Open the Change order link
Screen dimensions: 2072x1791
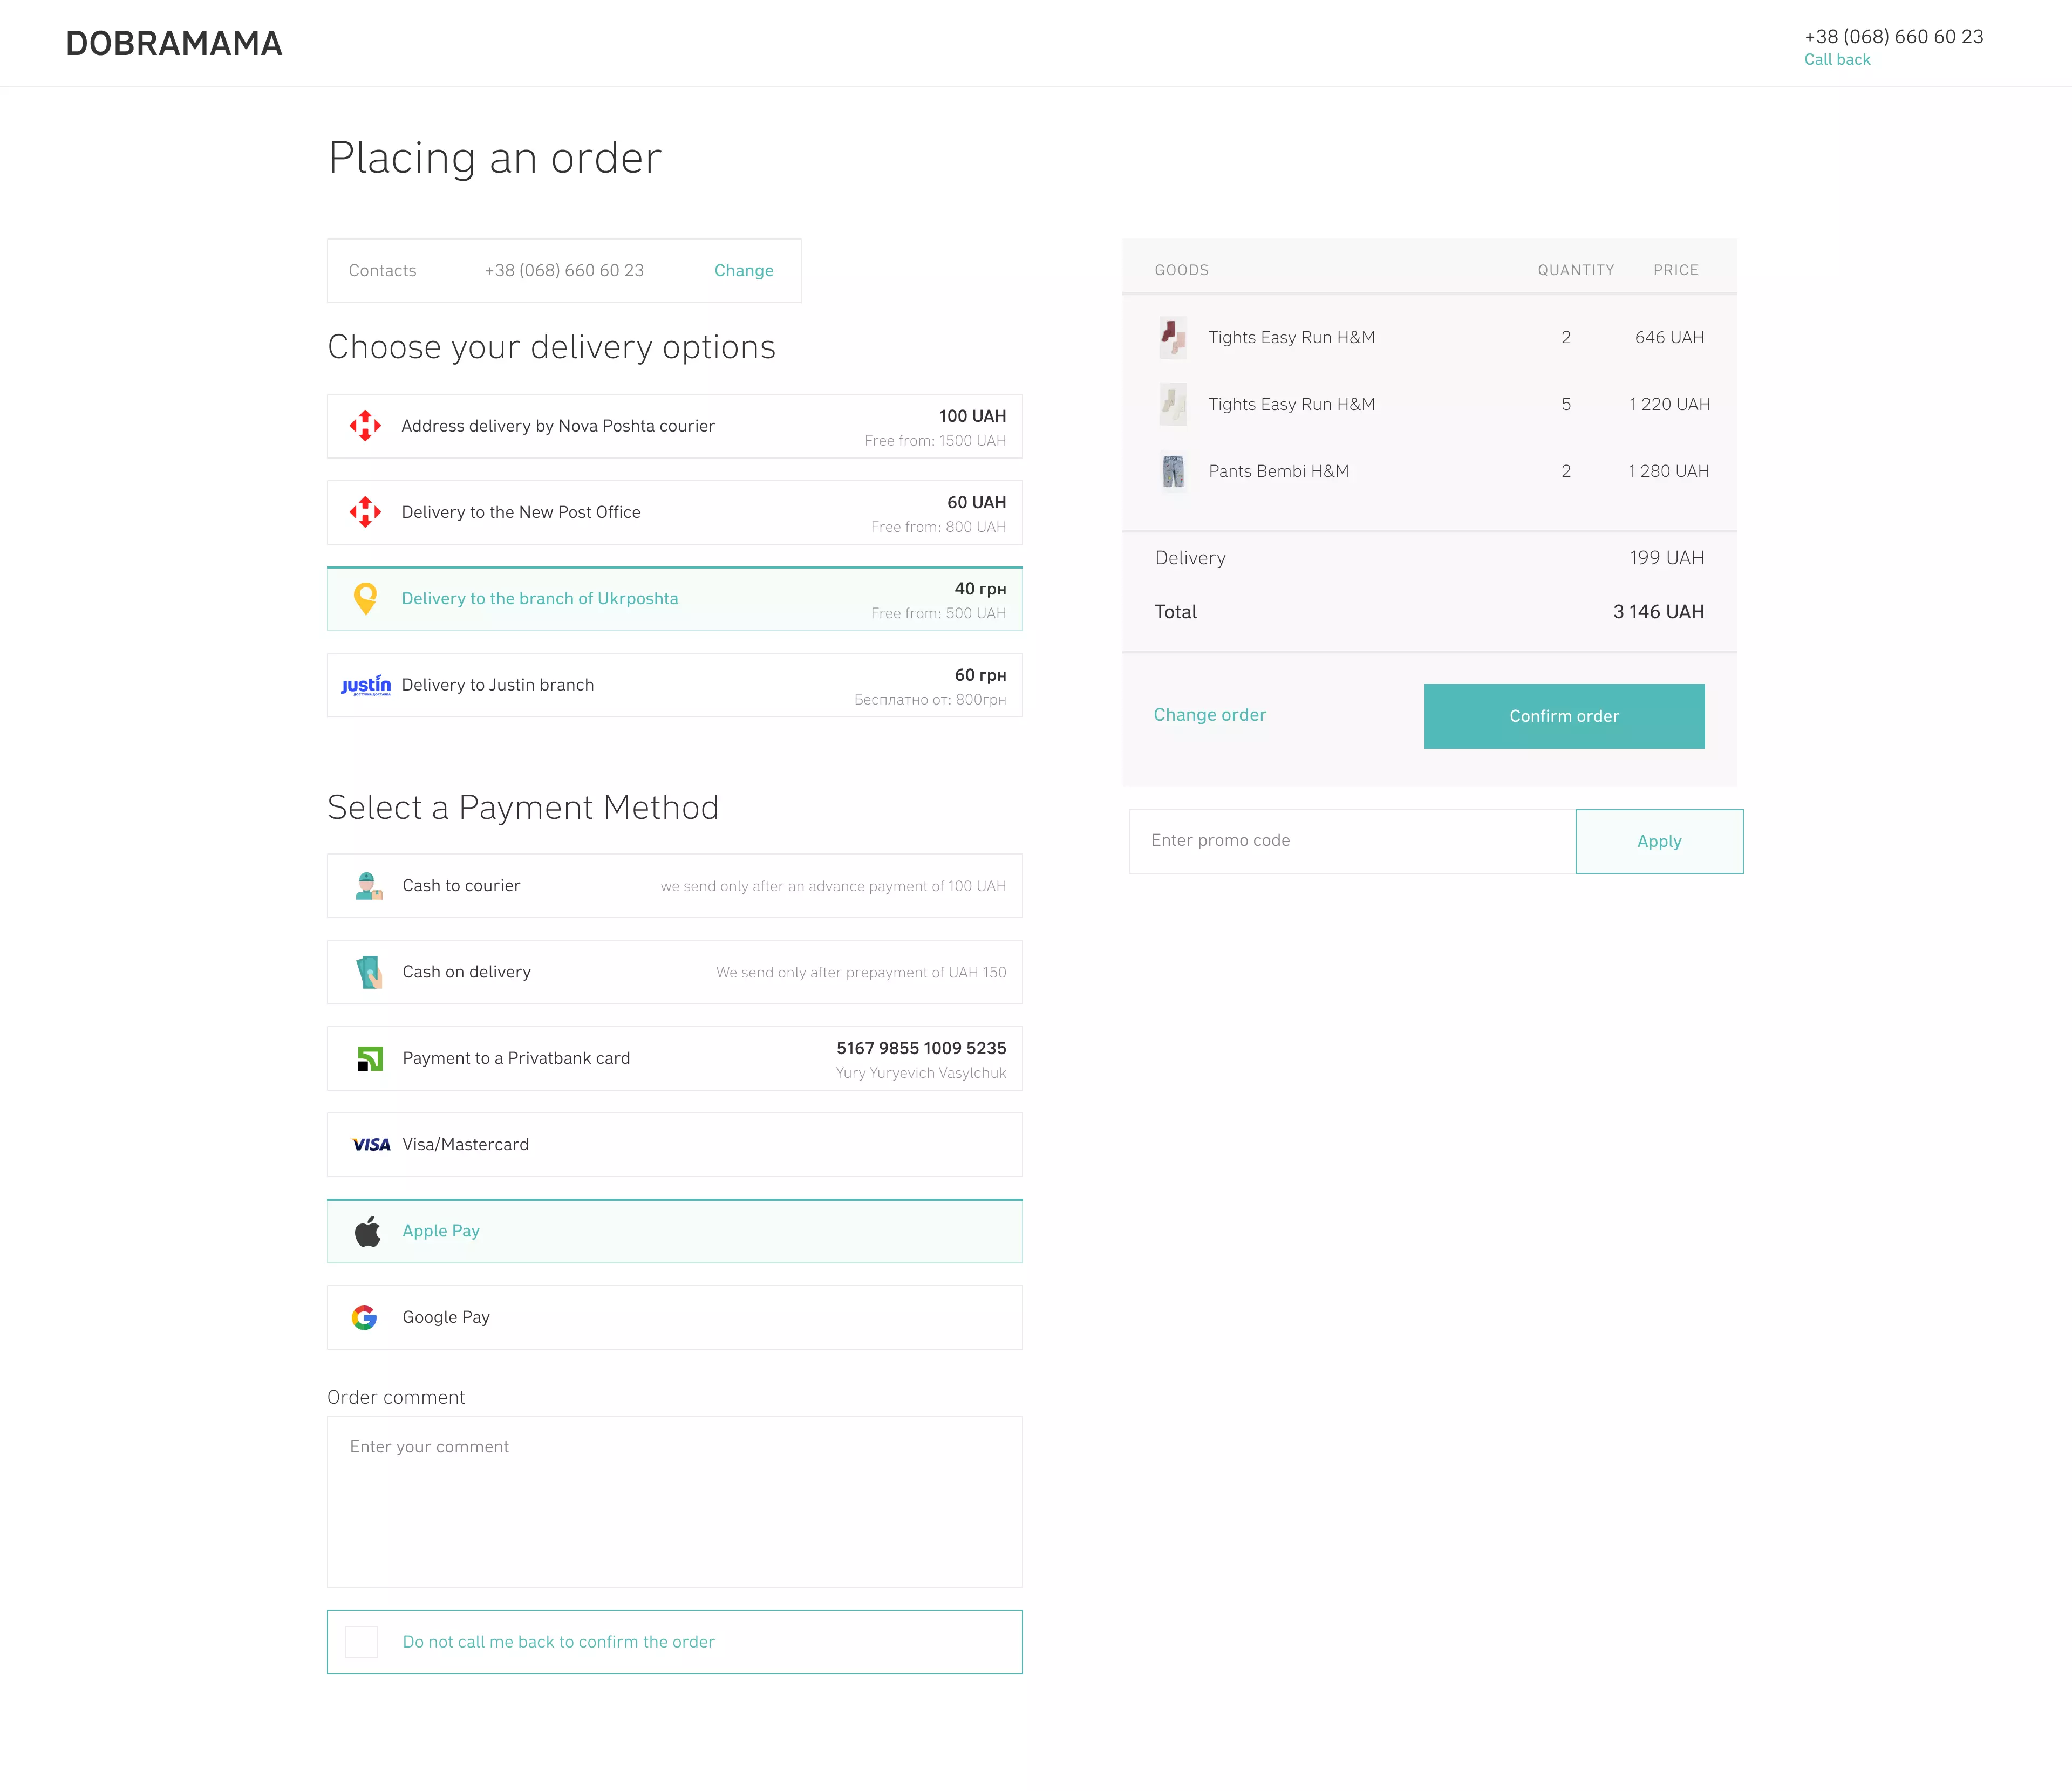coord(1209,715)
